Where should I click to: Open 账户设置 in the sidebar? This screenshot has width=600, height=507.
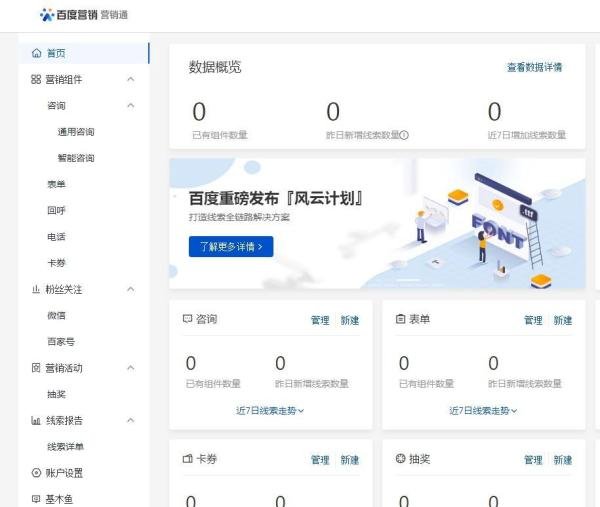click(64, 473)
